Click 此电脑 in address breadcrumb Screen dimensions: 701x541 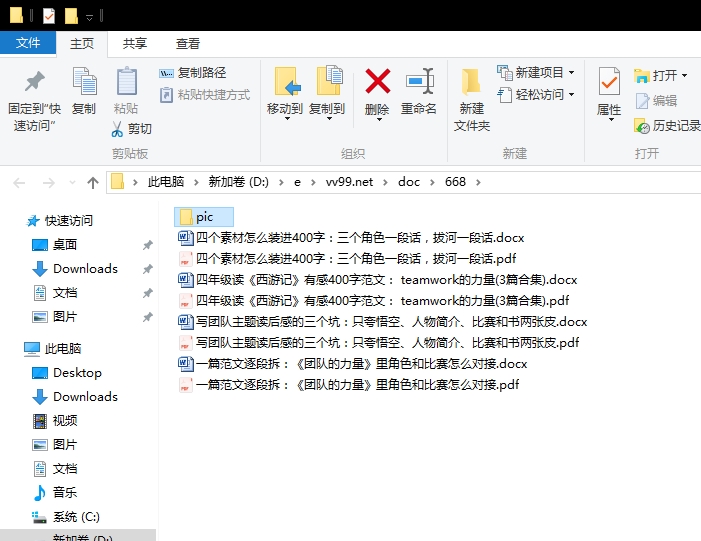click(166, 182)
